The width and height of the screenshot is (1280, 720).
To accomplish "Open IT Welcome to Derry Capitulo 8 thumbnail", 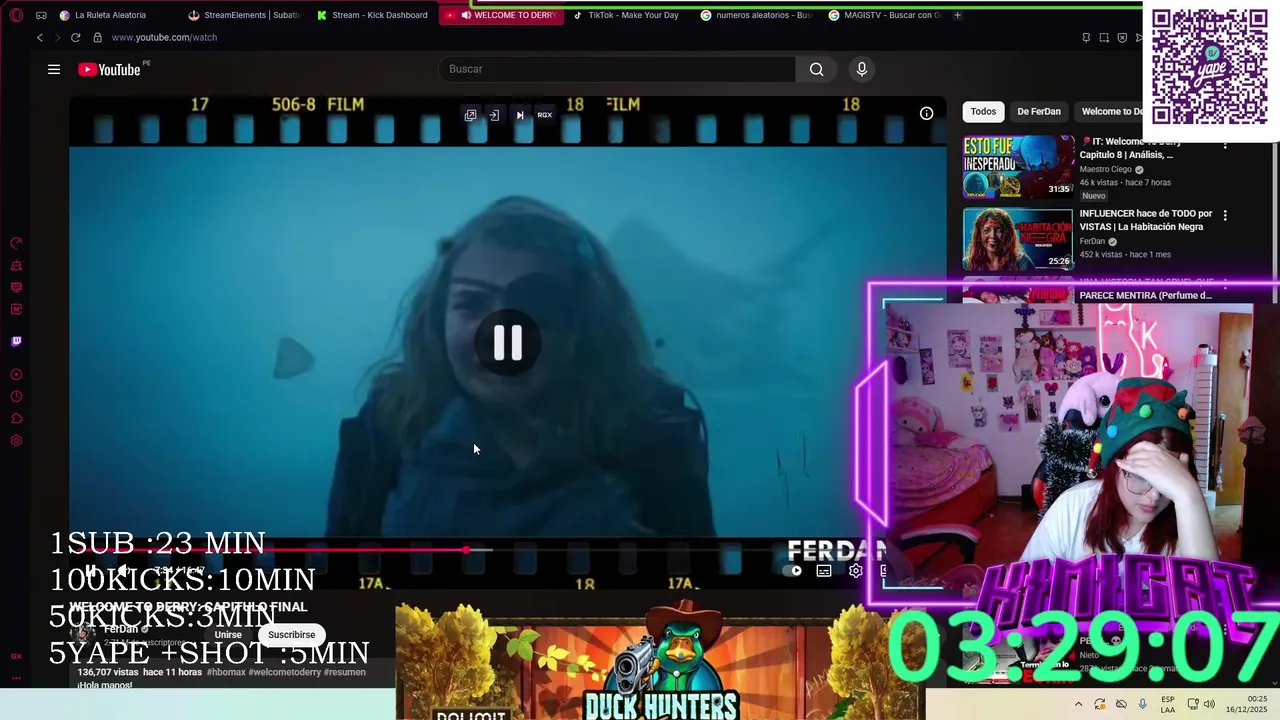I will [x=1018, y=167].
